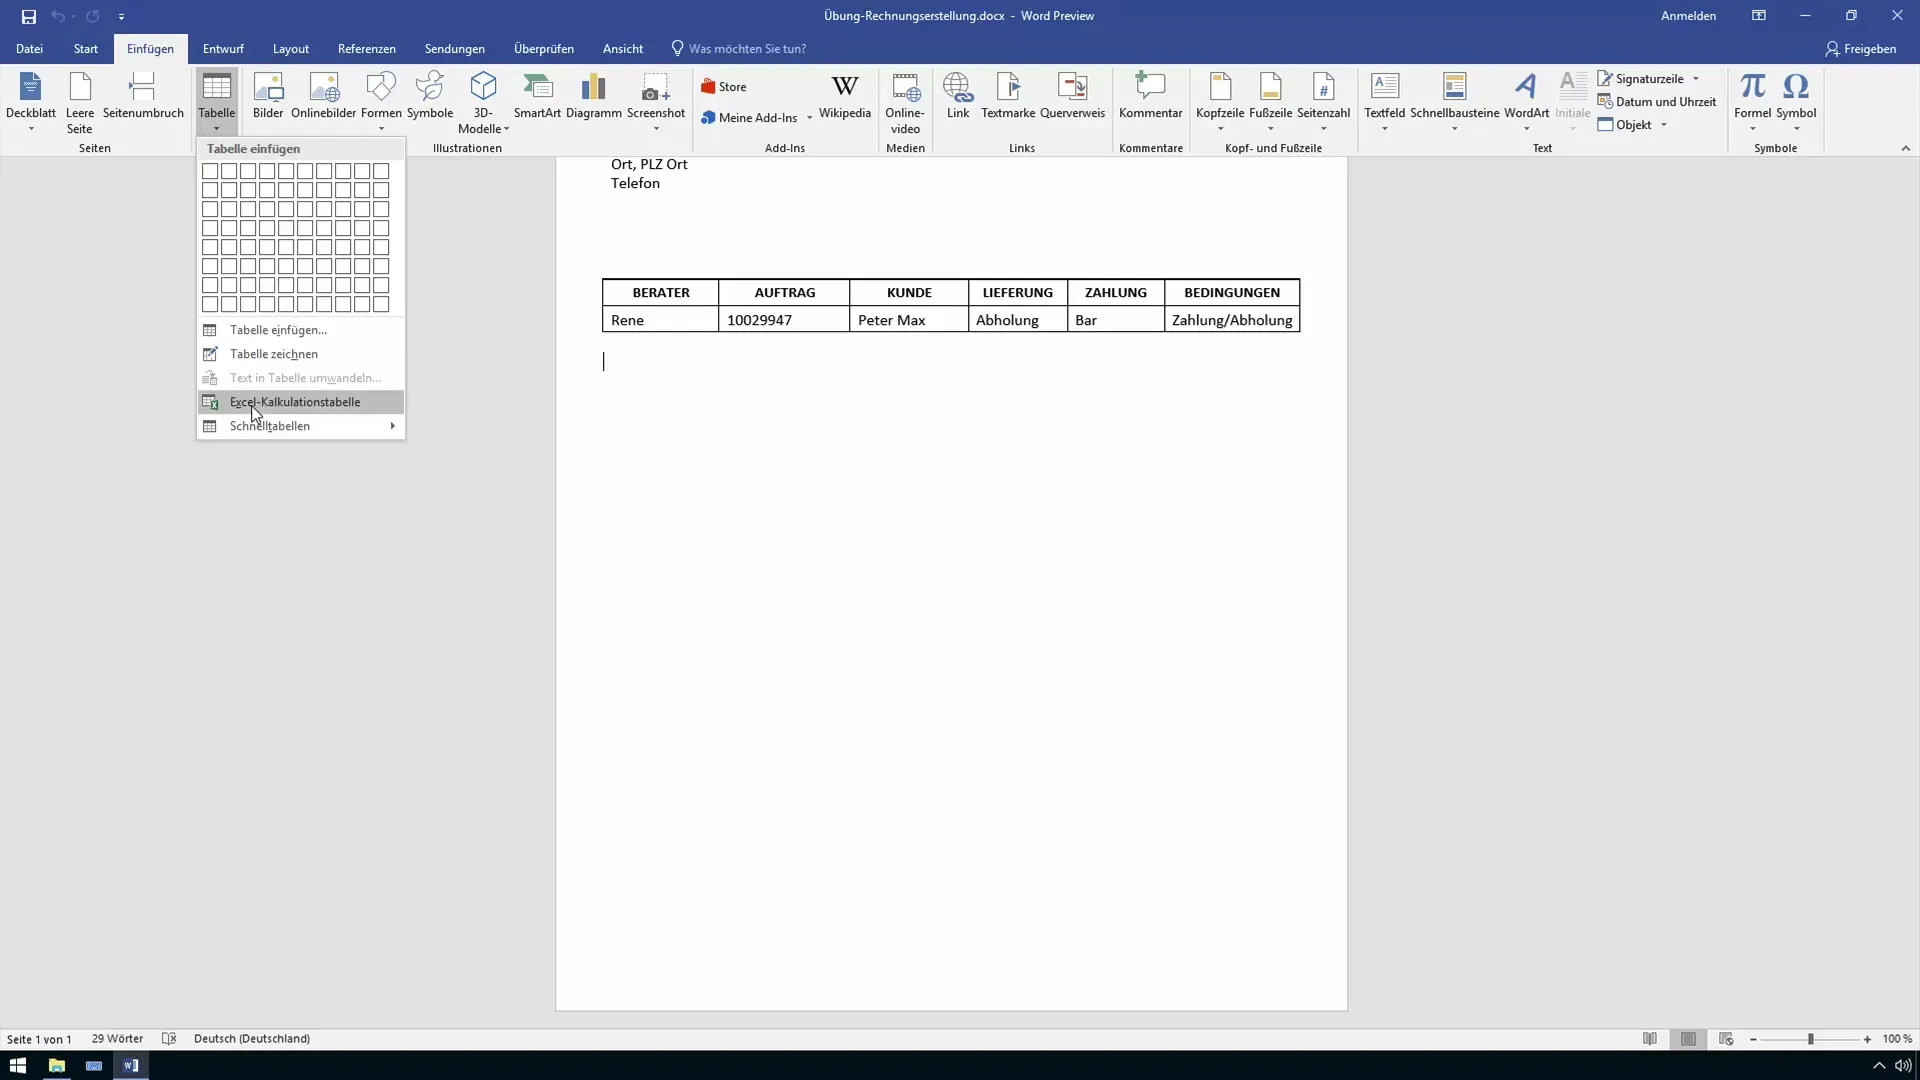
Task: Open the Screenshot tool
Action: click(x=656, y=101)
